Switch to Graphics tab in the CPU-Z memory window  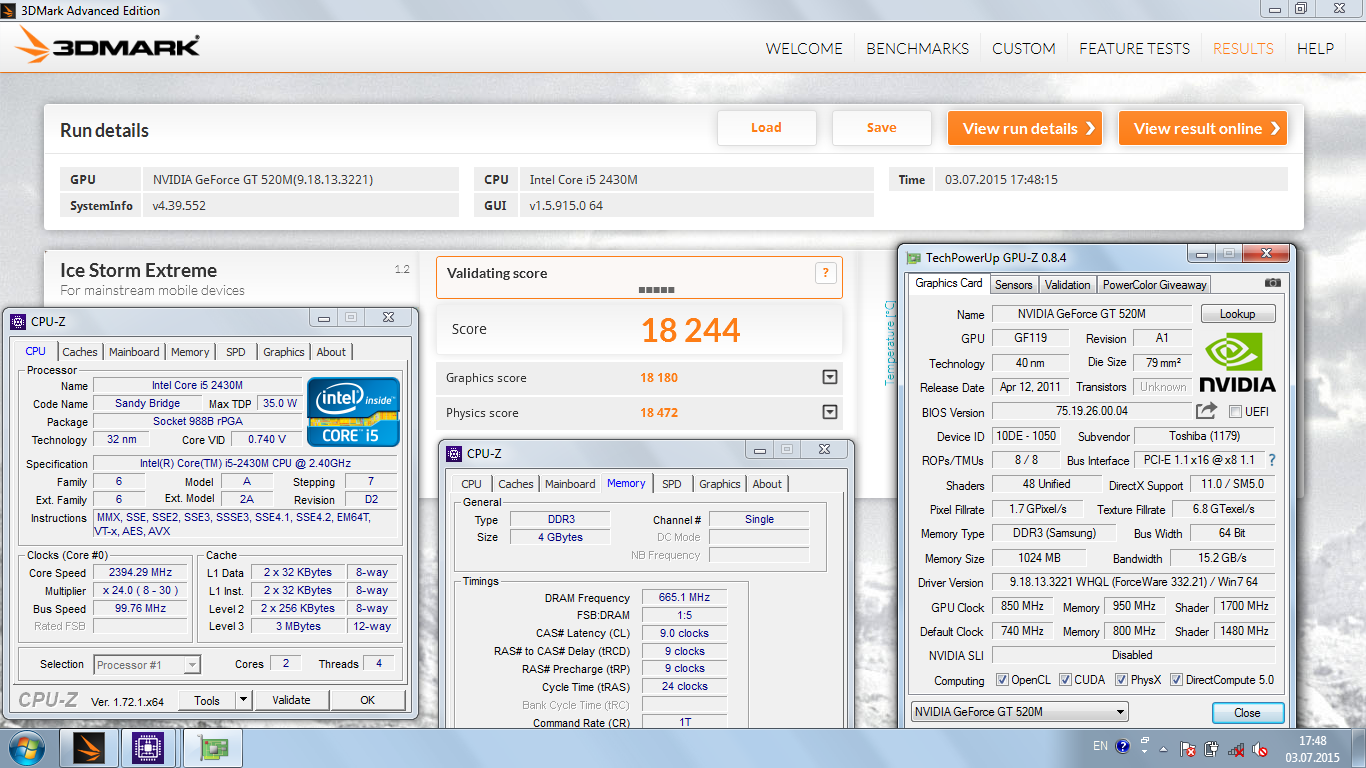click(719, 484)
